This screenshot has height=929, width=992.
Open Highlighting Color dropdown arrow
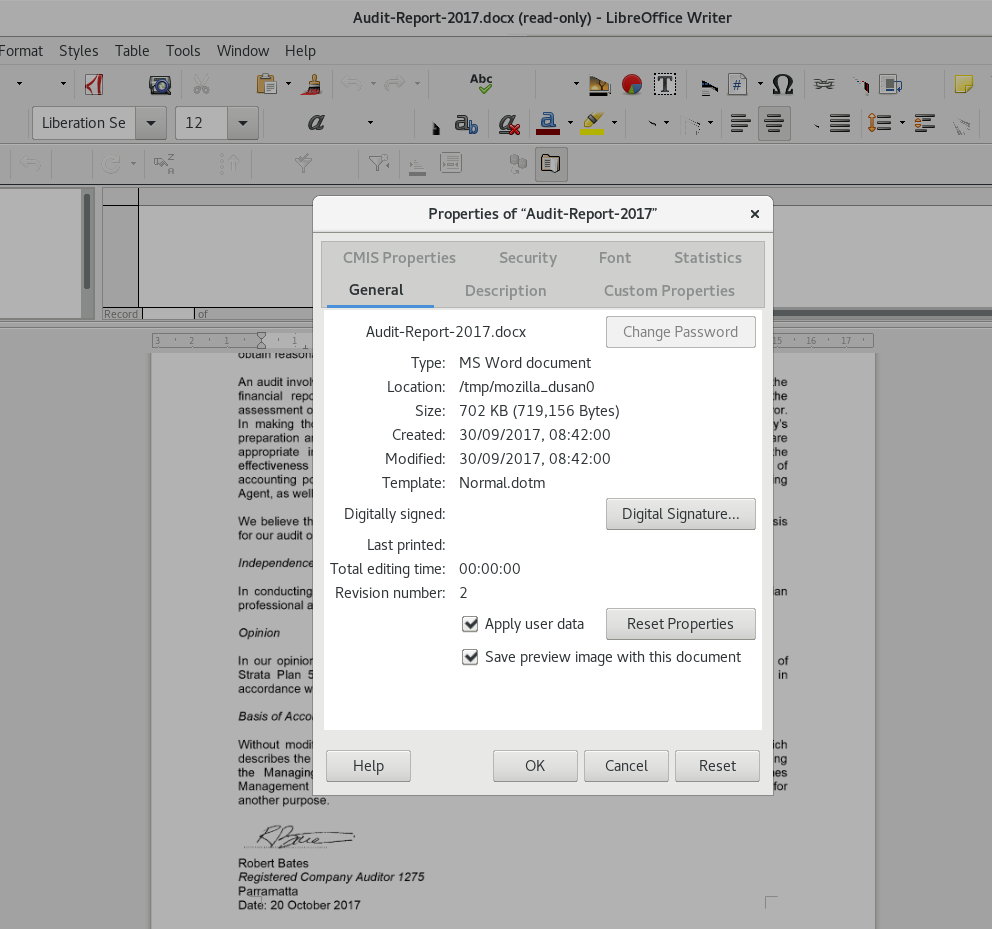(x=614, y=123)
